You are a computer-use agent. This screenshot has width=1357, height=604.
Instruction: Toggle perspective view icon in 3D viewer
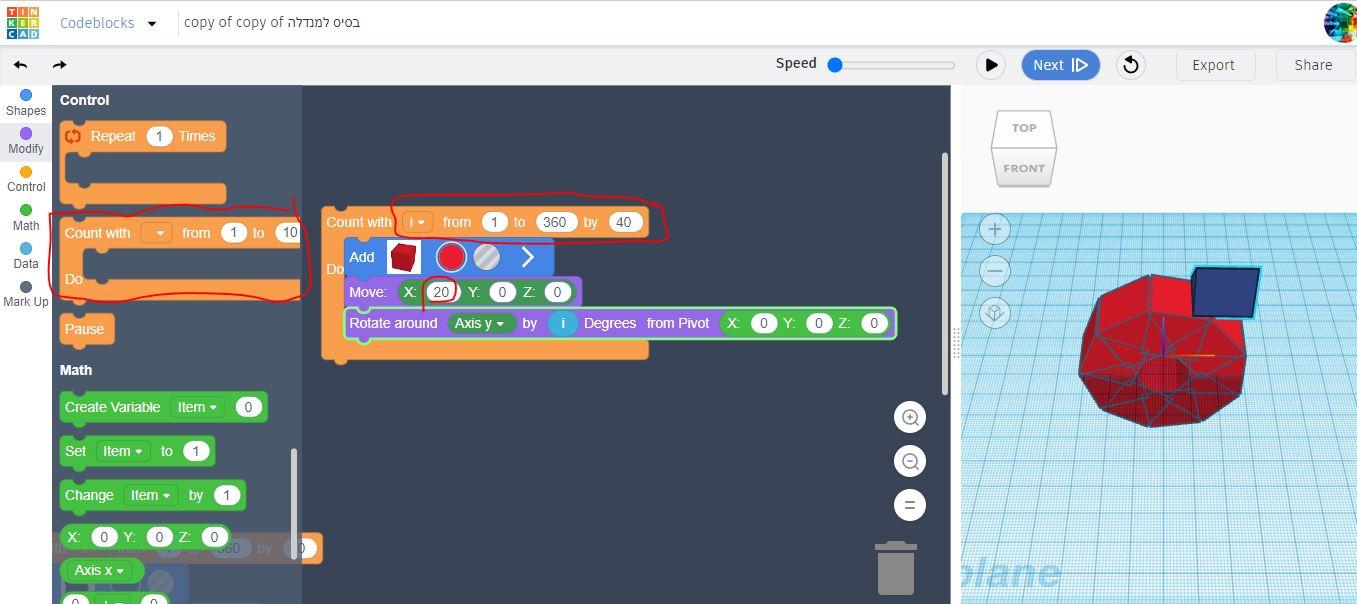pos(995,313)
